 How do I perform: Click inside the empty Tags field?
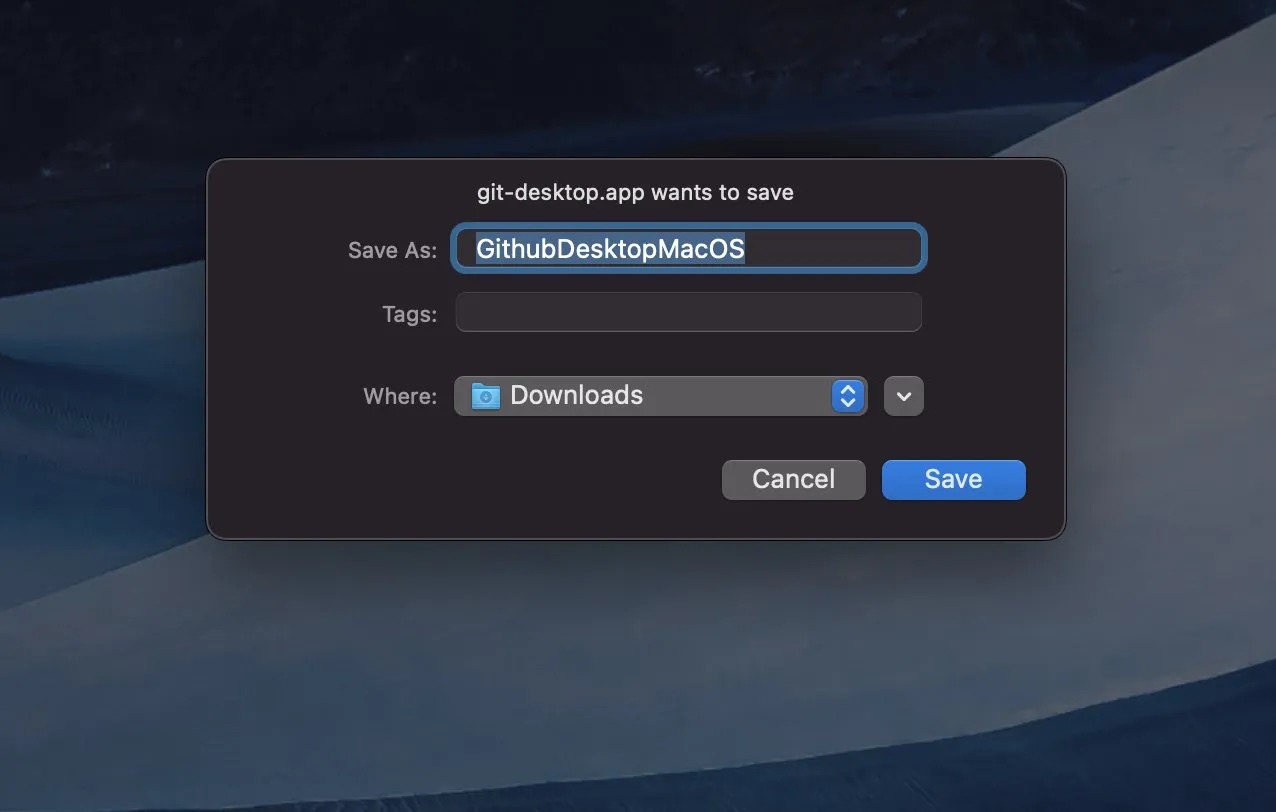[x=688, y=313]
